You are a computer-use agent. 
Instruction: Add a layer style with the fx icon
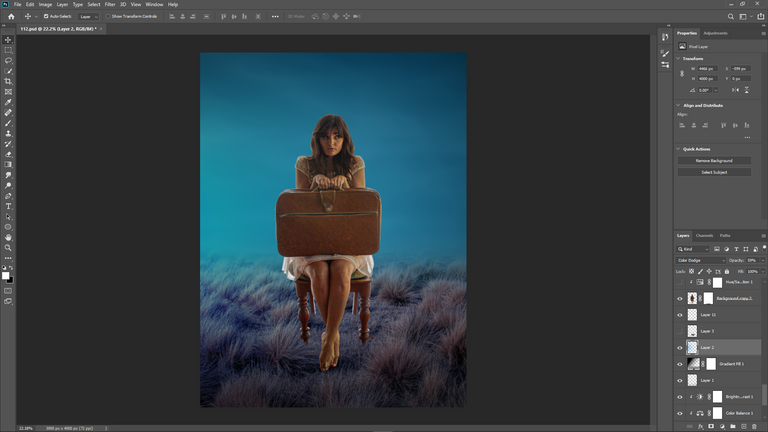[x=700, y=427]
